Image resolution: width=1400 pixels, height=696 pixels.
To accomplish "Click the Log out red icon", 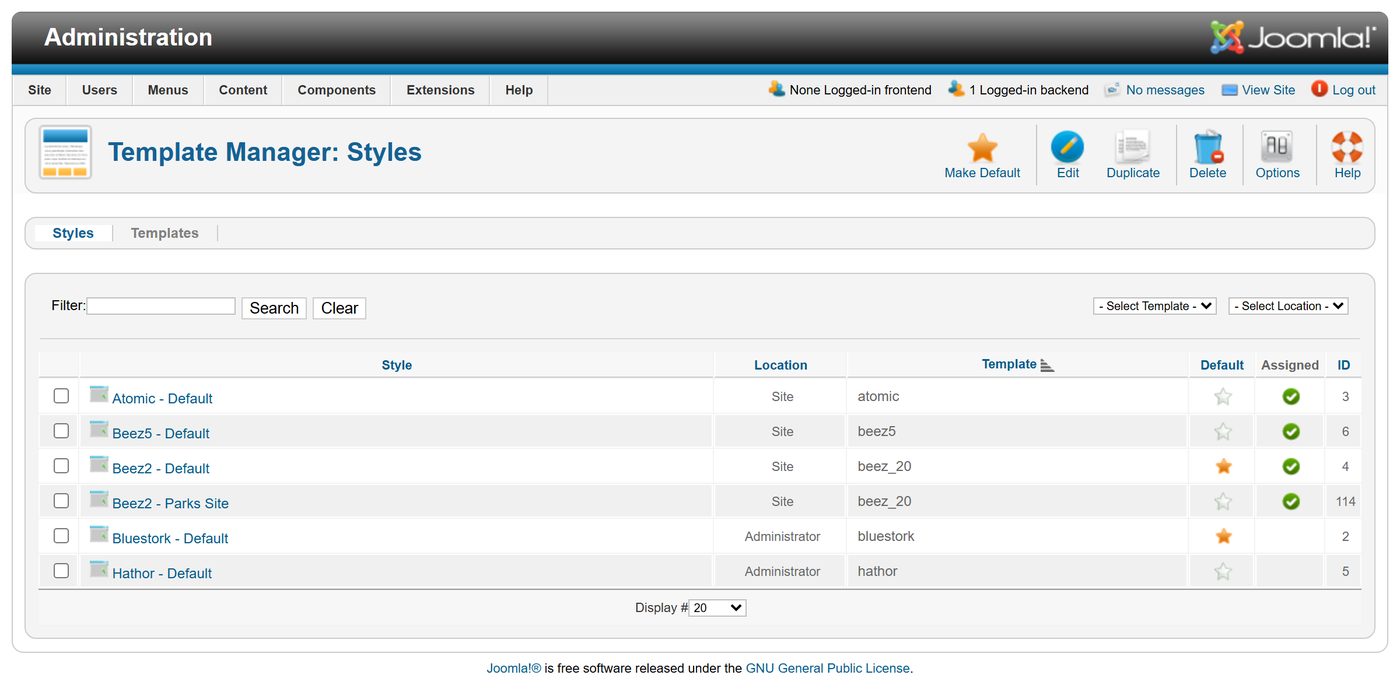I will (1319, 89).
